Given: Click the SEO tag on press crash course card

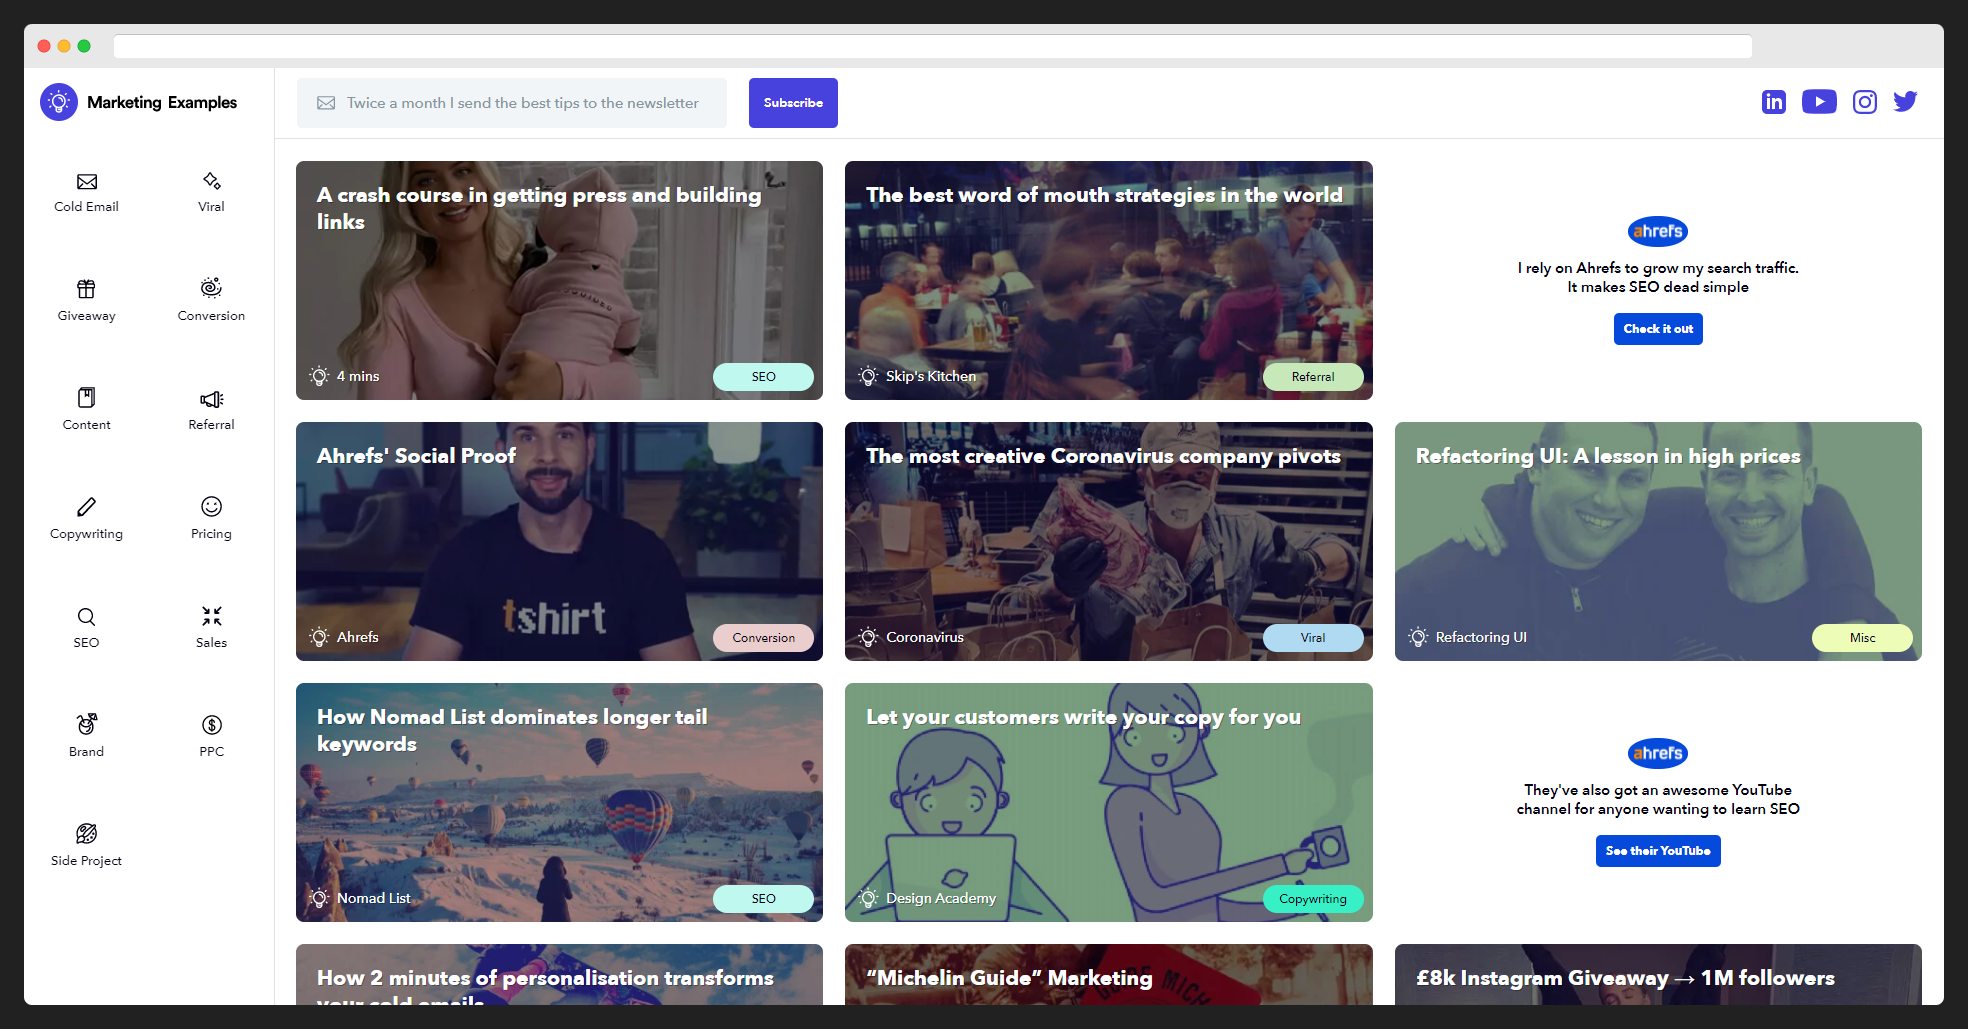Looking at the screenshot, I should (763, 377).
